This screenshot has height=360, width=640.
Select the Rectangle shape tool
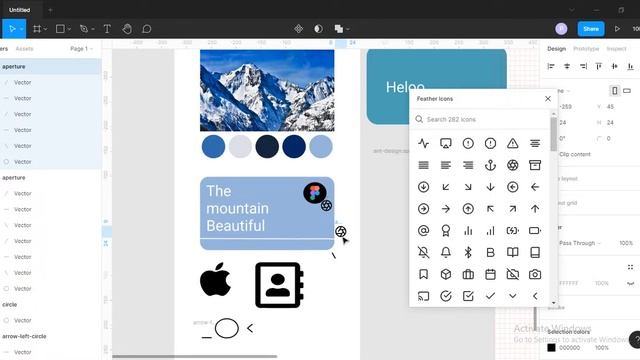pyautogui.click(x=60, y=29)
